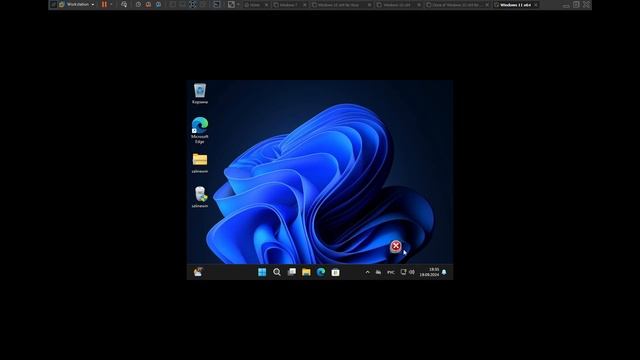
Task: Click the red X error icon on desktop
Action: [x=396, y=246]
